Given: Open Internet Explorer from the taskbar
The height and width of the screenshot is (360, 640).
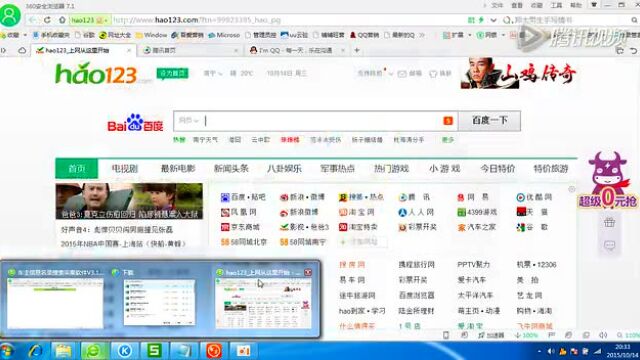Looking at the screenshot, I should click(x=36, y=351).
